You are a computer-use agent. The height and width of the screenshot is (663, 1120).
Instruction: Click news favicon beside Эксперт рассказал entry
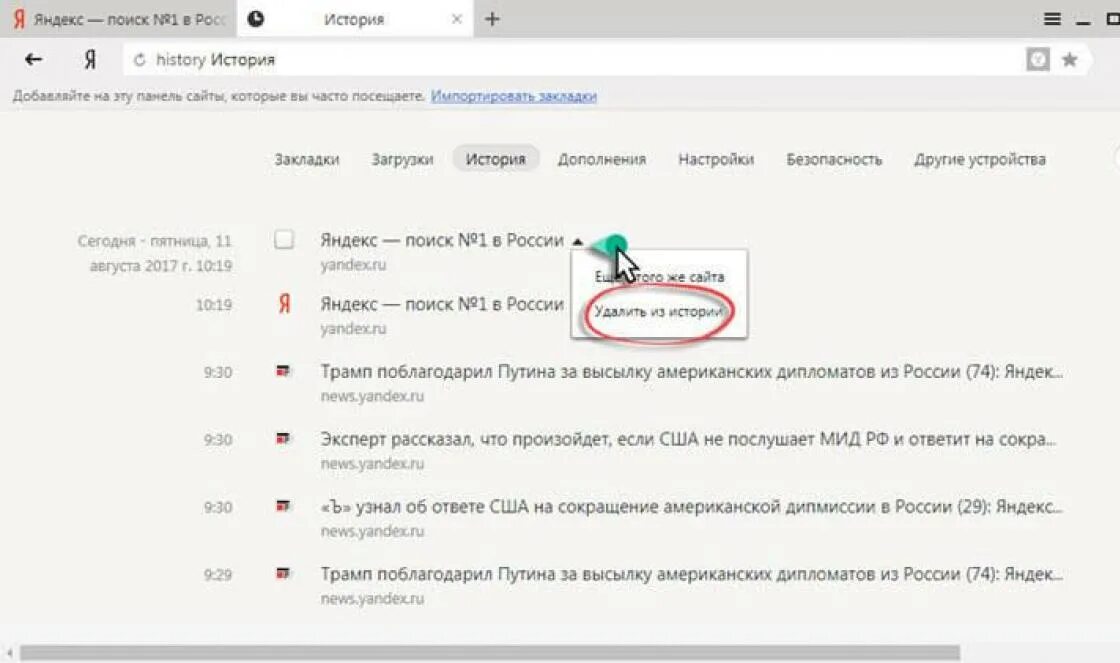(x=284, y=438)
